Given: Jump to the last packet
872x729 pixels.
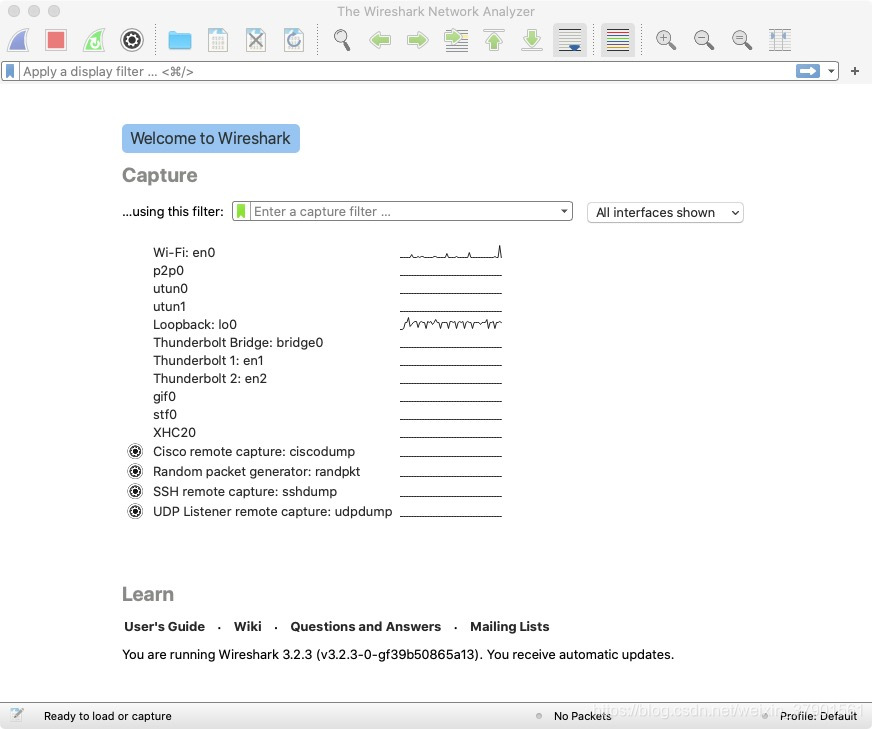Looking at the screenshot, I should coord(532,40).
